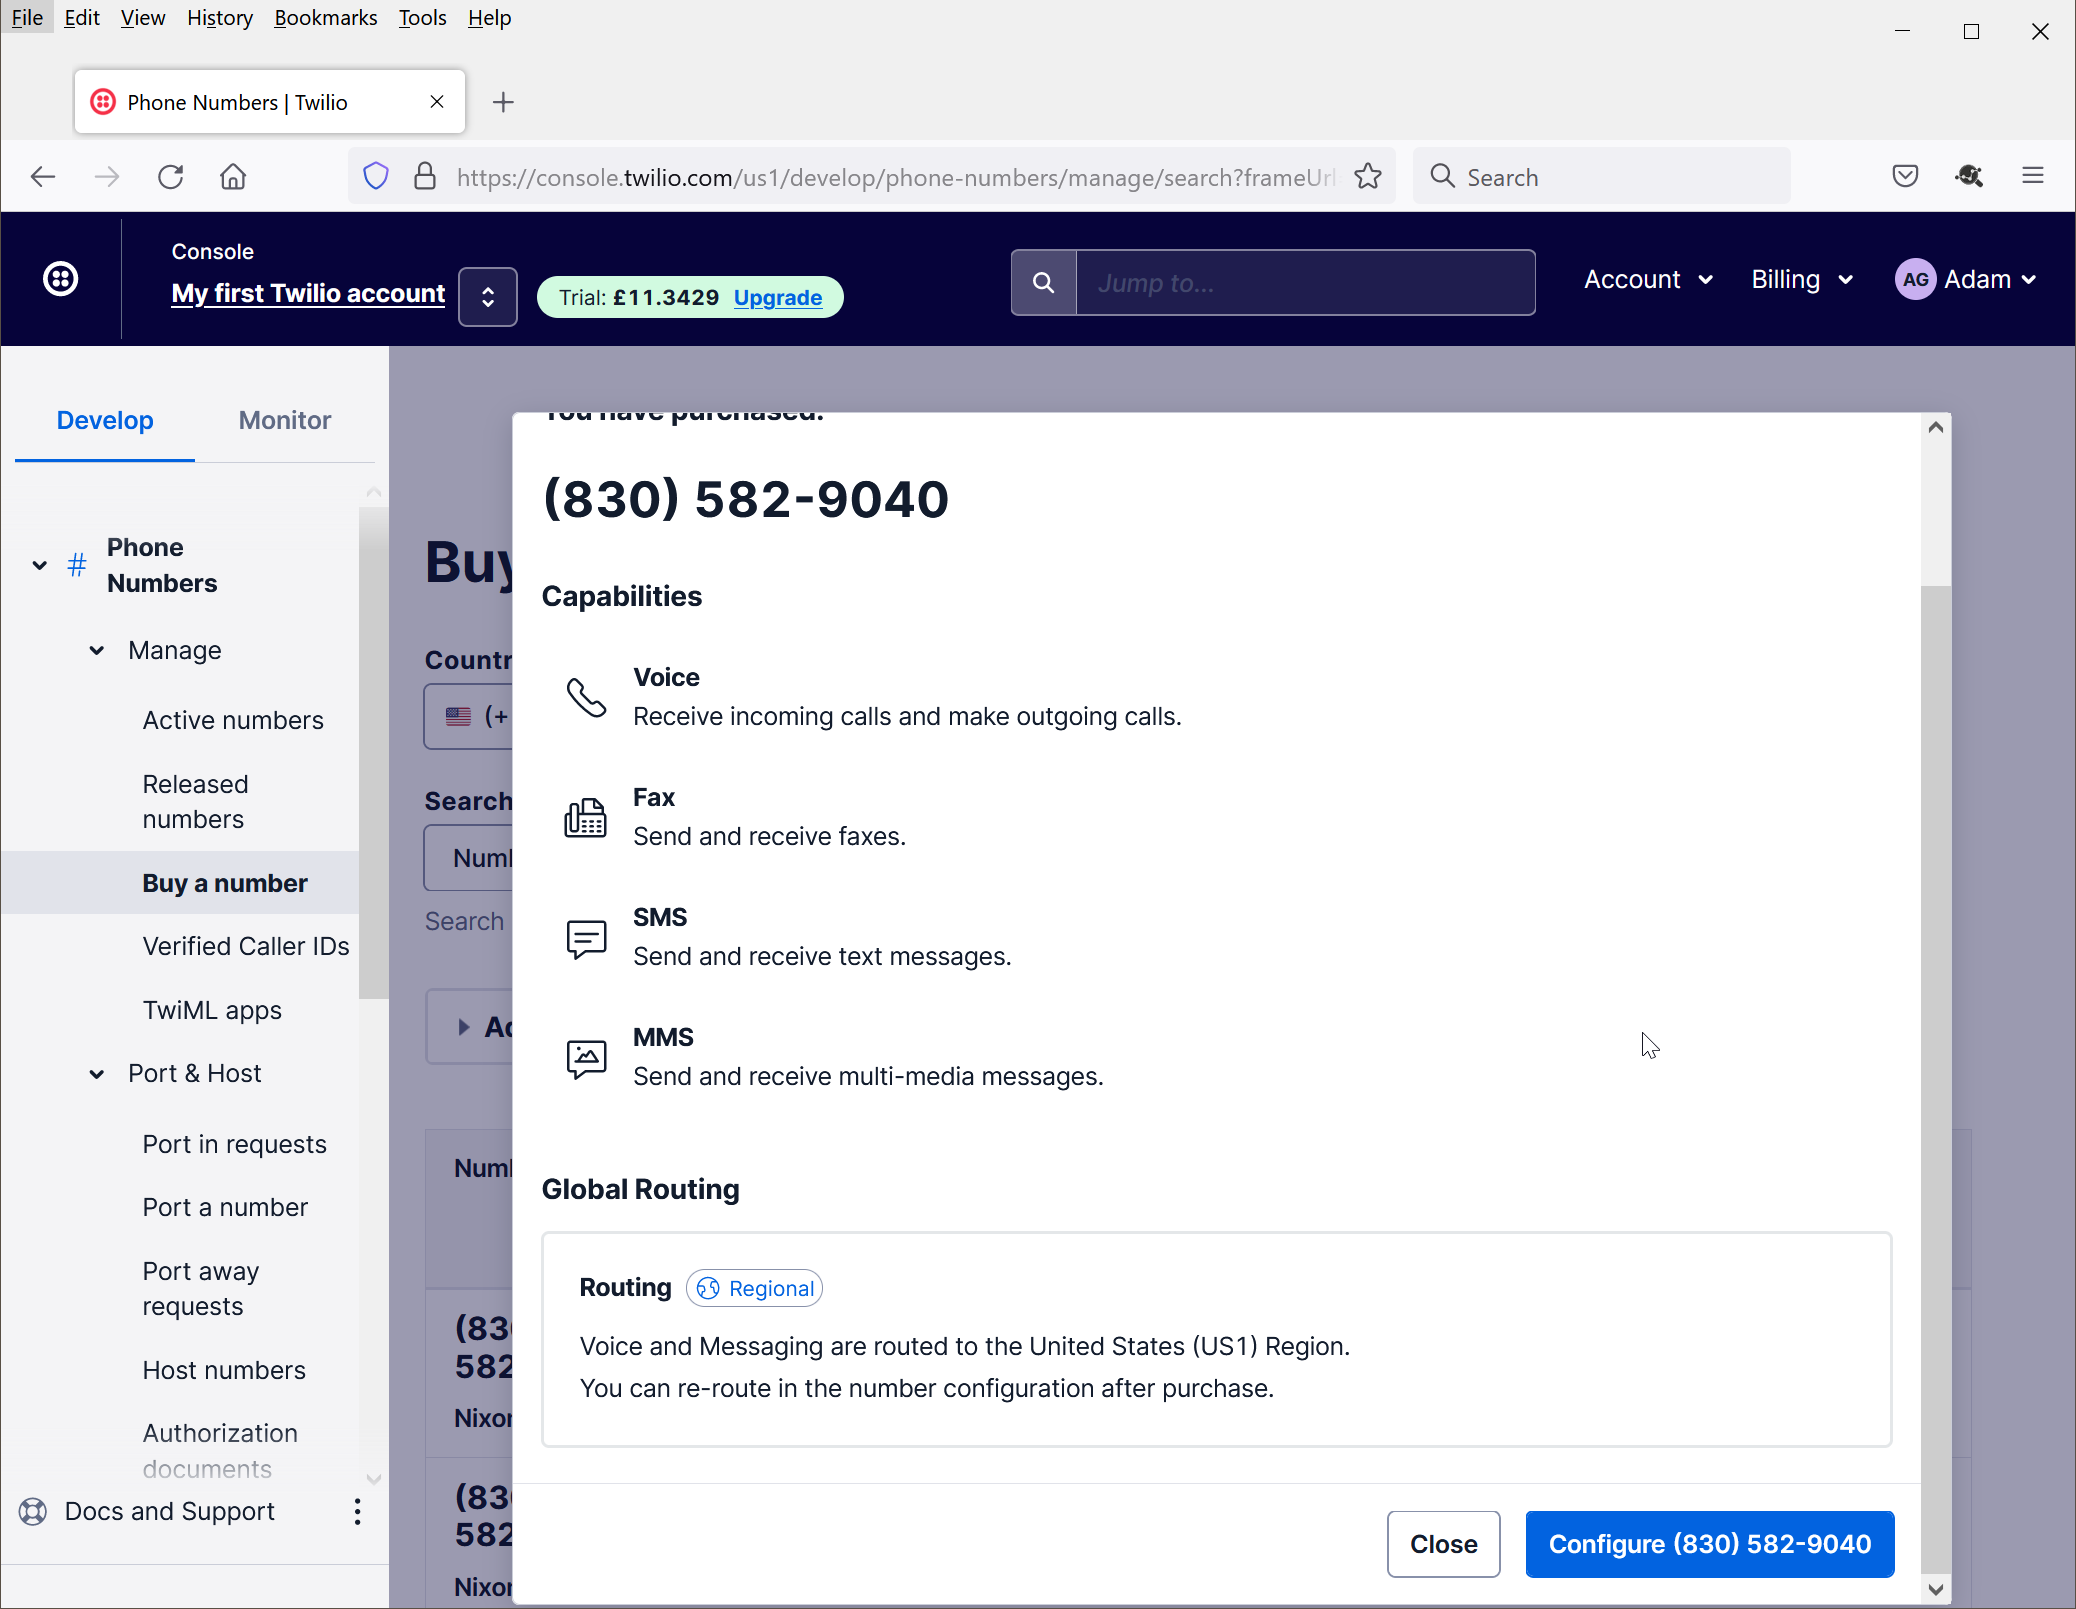This screenshot has height=1609, width=2076.
Task: Switch to the Monitor tab
Action: point(284,420)
